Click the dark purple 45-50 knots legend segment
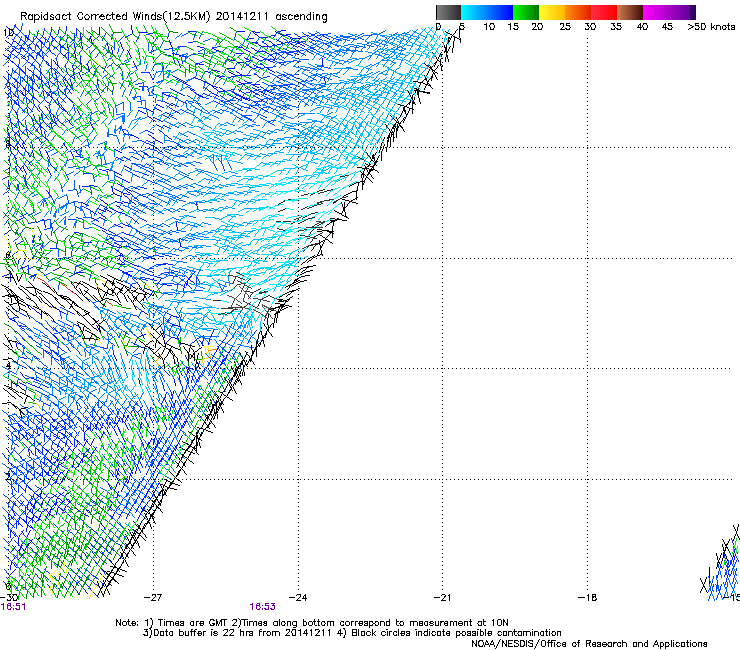740x650 pixels. point(682,12)
